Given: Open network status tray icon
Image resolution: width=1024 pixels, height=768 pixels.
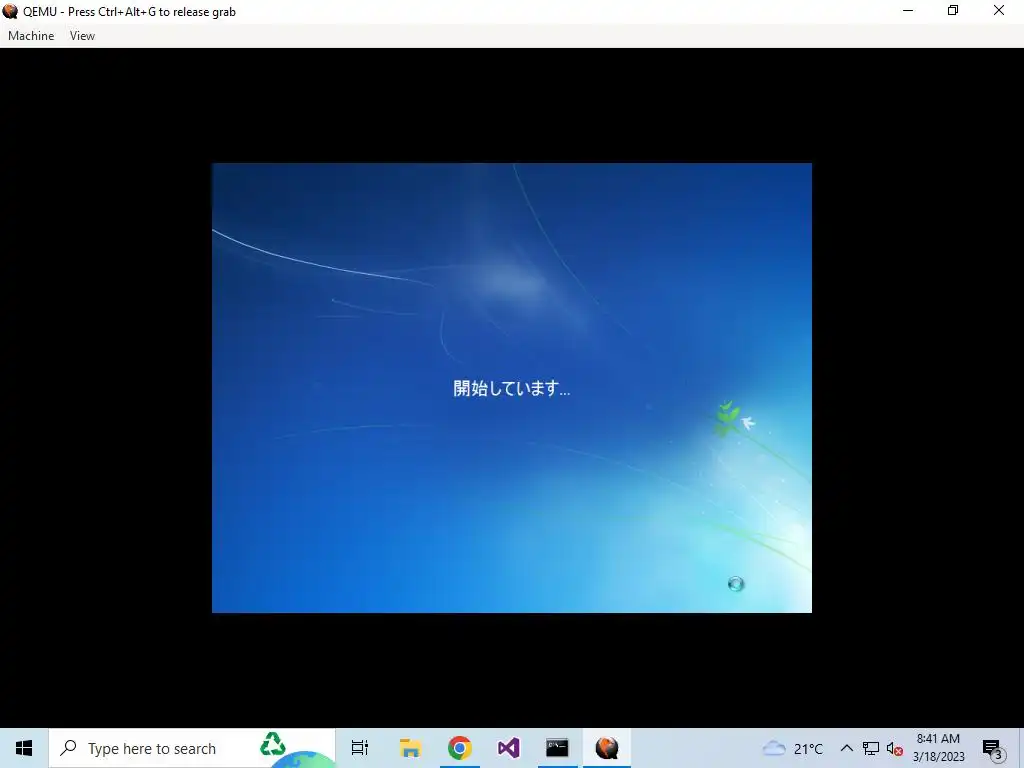Looking at the screenshot, I should pyautogui.click(x=871, y=748).
